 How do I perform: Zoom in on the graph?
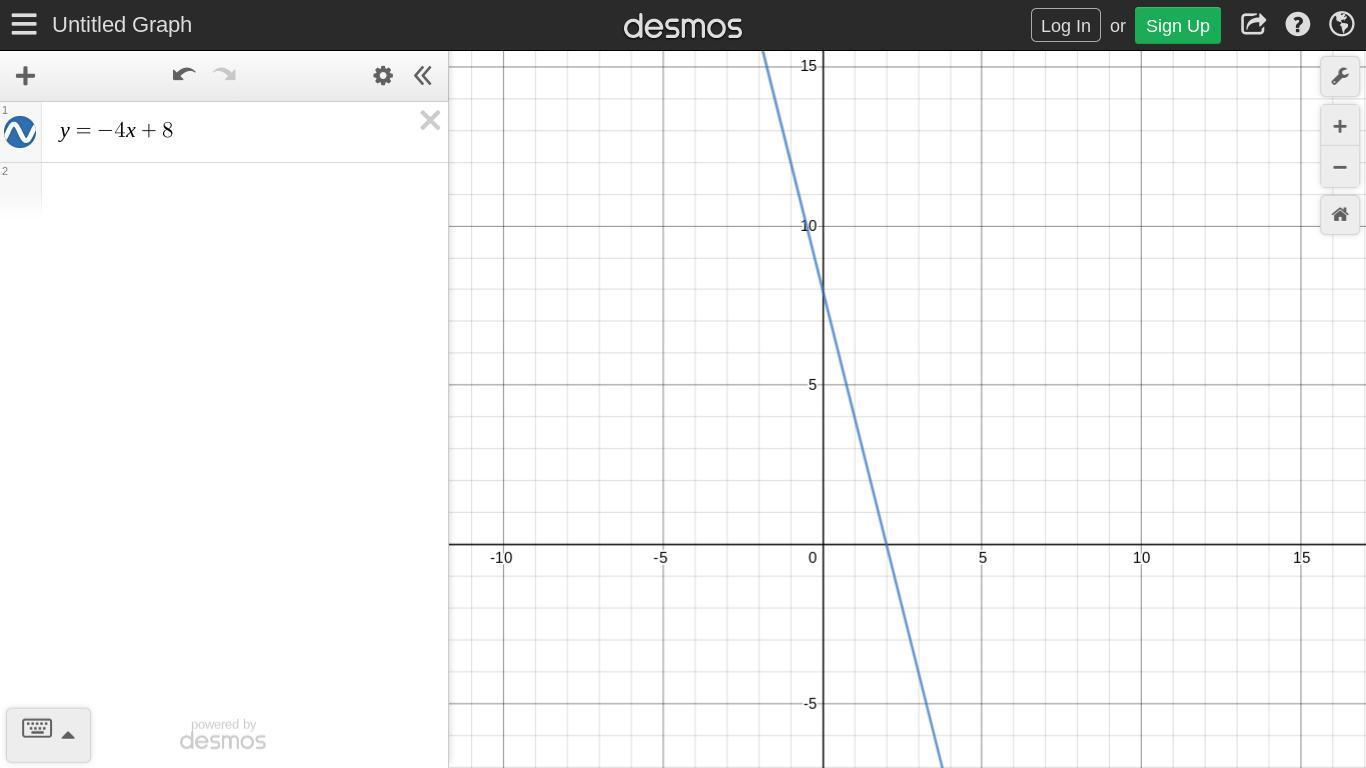tap(1340, 126)
